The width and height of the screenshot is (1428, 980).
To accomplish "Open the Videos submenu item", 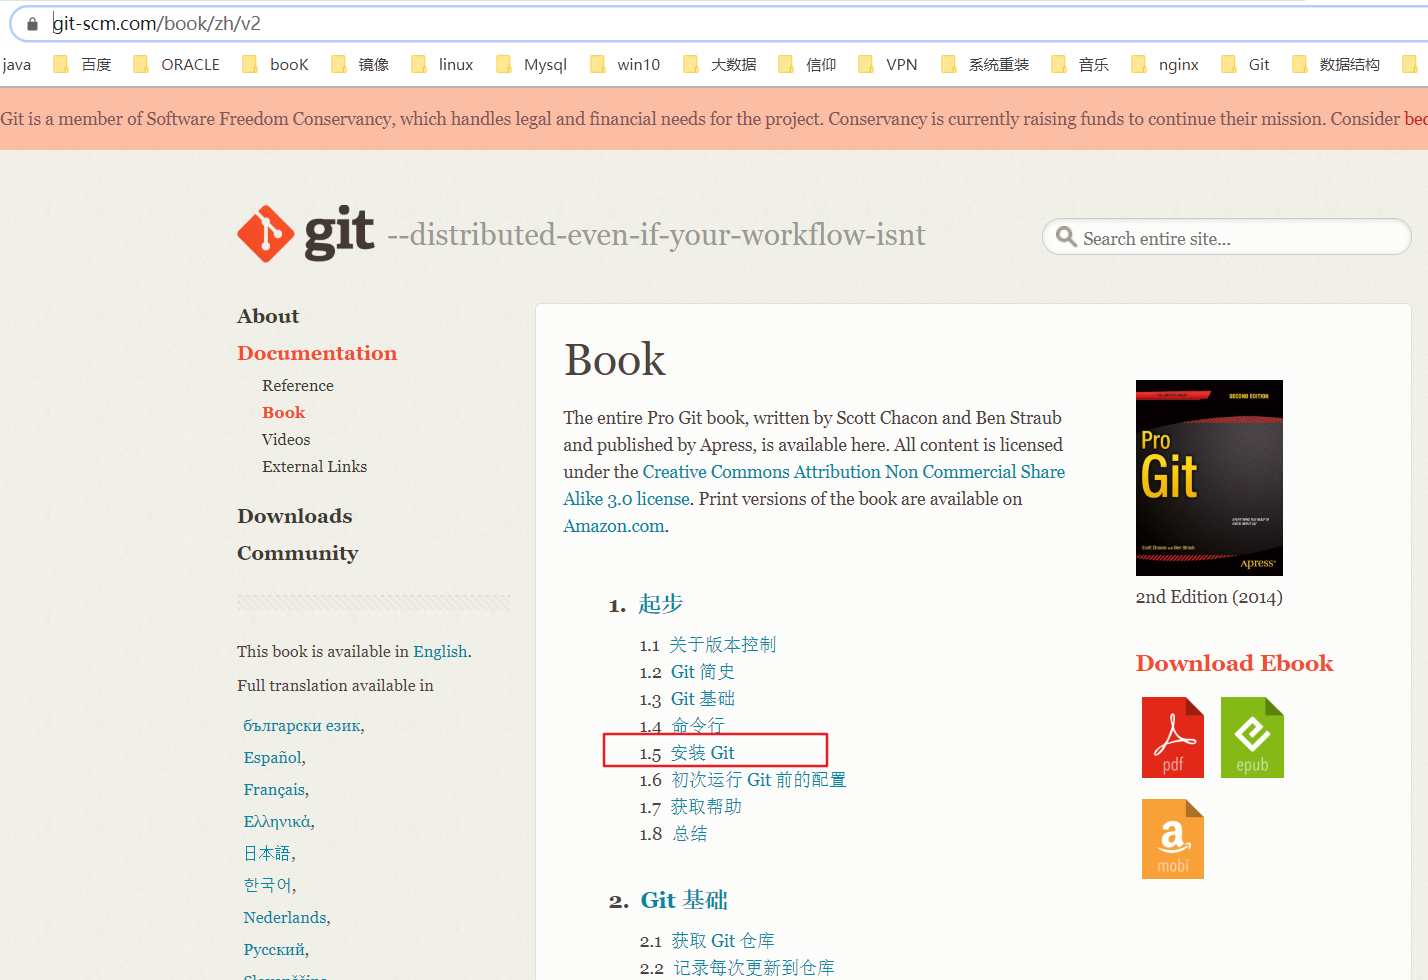I will 286,439.
